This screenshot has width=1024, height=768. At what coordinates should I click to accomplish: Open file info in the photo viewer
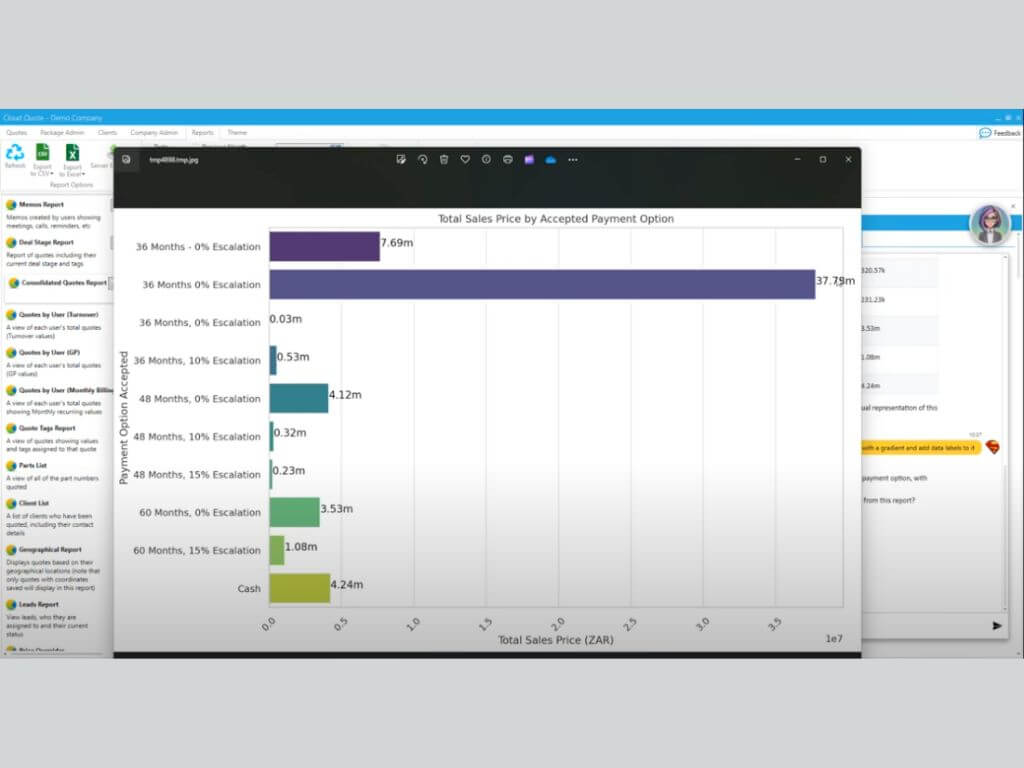[x=486, y=159]
